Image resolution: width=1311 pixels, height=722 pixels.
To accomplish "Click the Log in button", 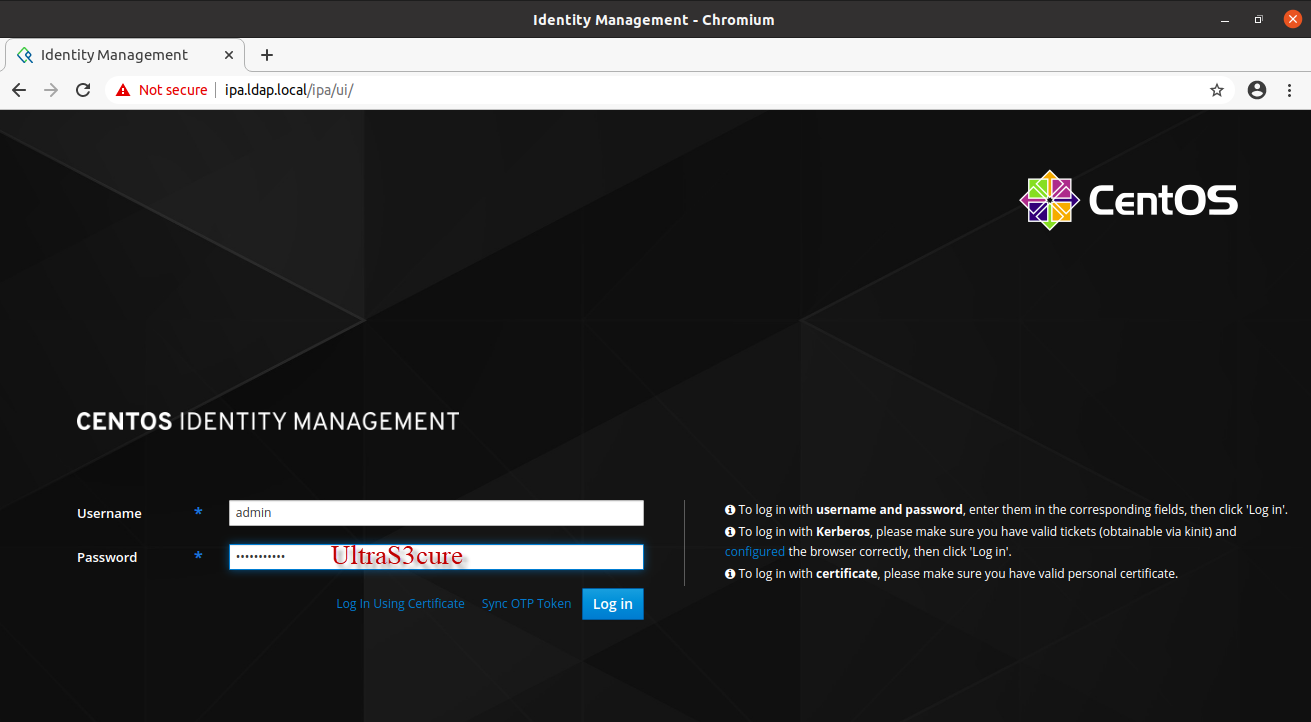I will [613, 604].
